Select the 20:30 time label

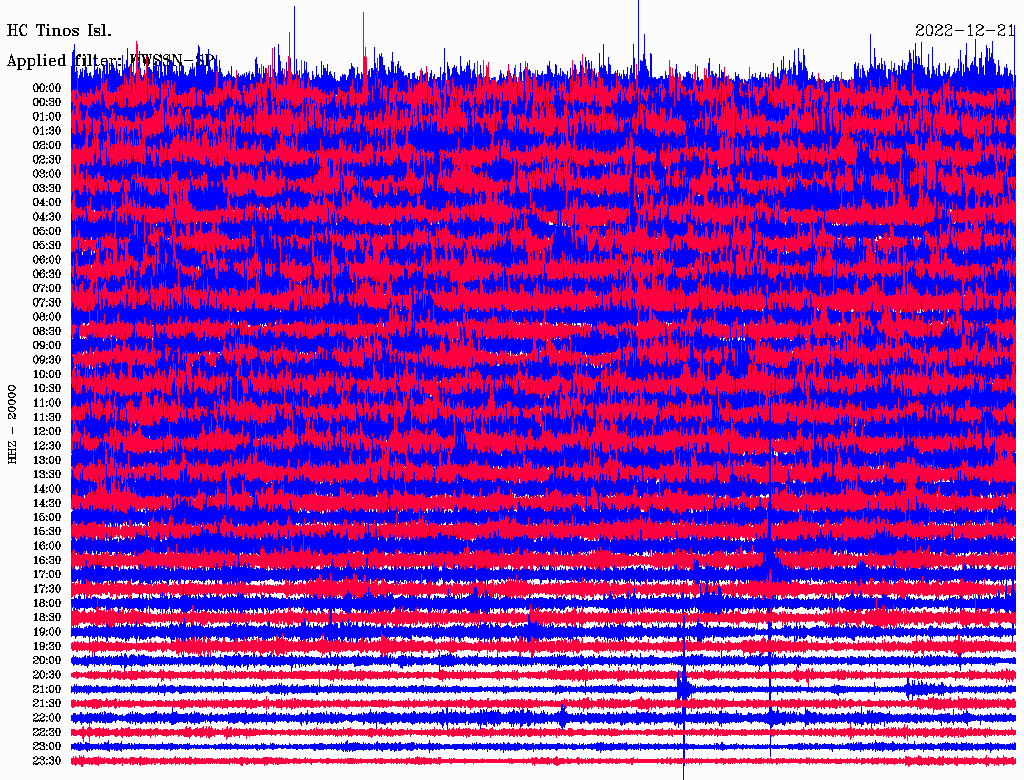(x=47, y=675)
